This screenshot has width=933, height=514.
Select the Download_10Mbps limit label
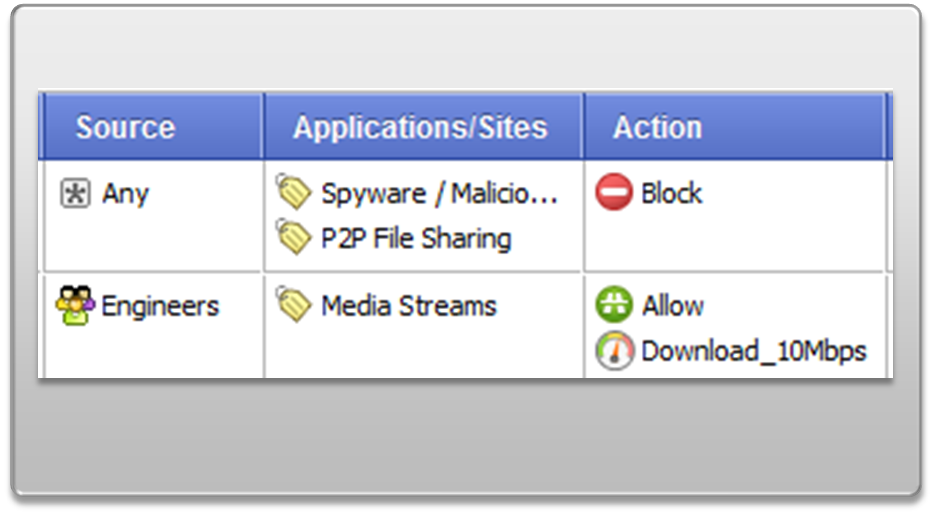tap(753, 351)
